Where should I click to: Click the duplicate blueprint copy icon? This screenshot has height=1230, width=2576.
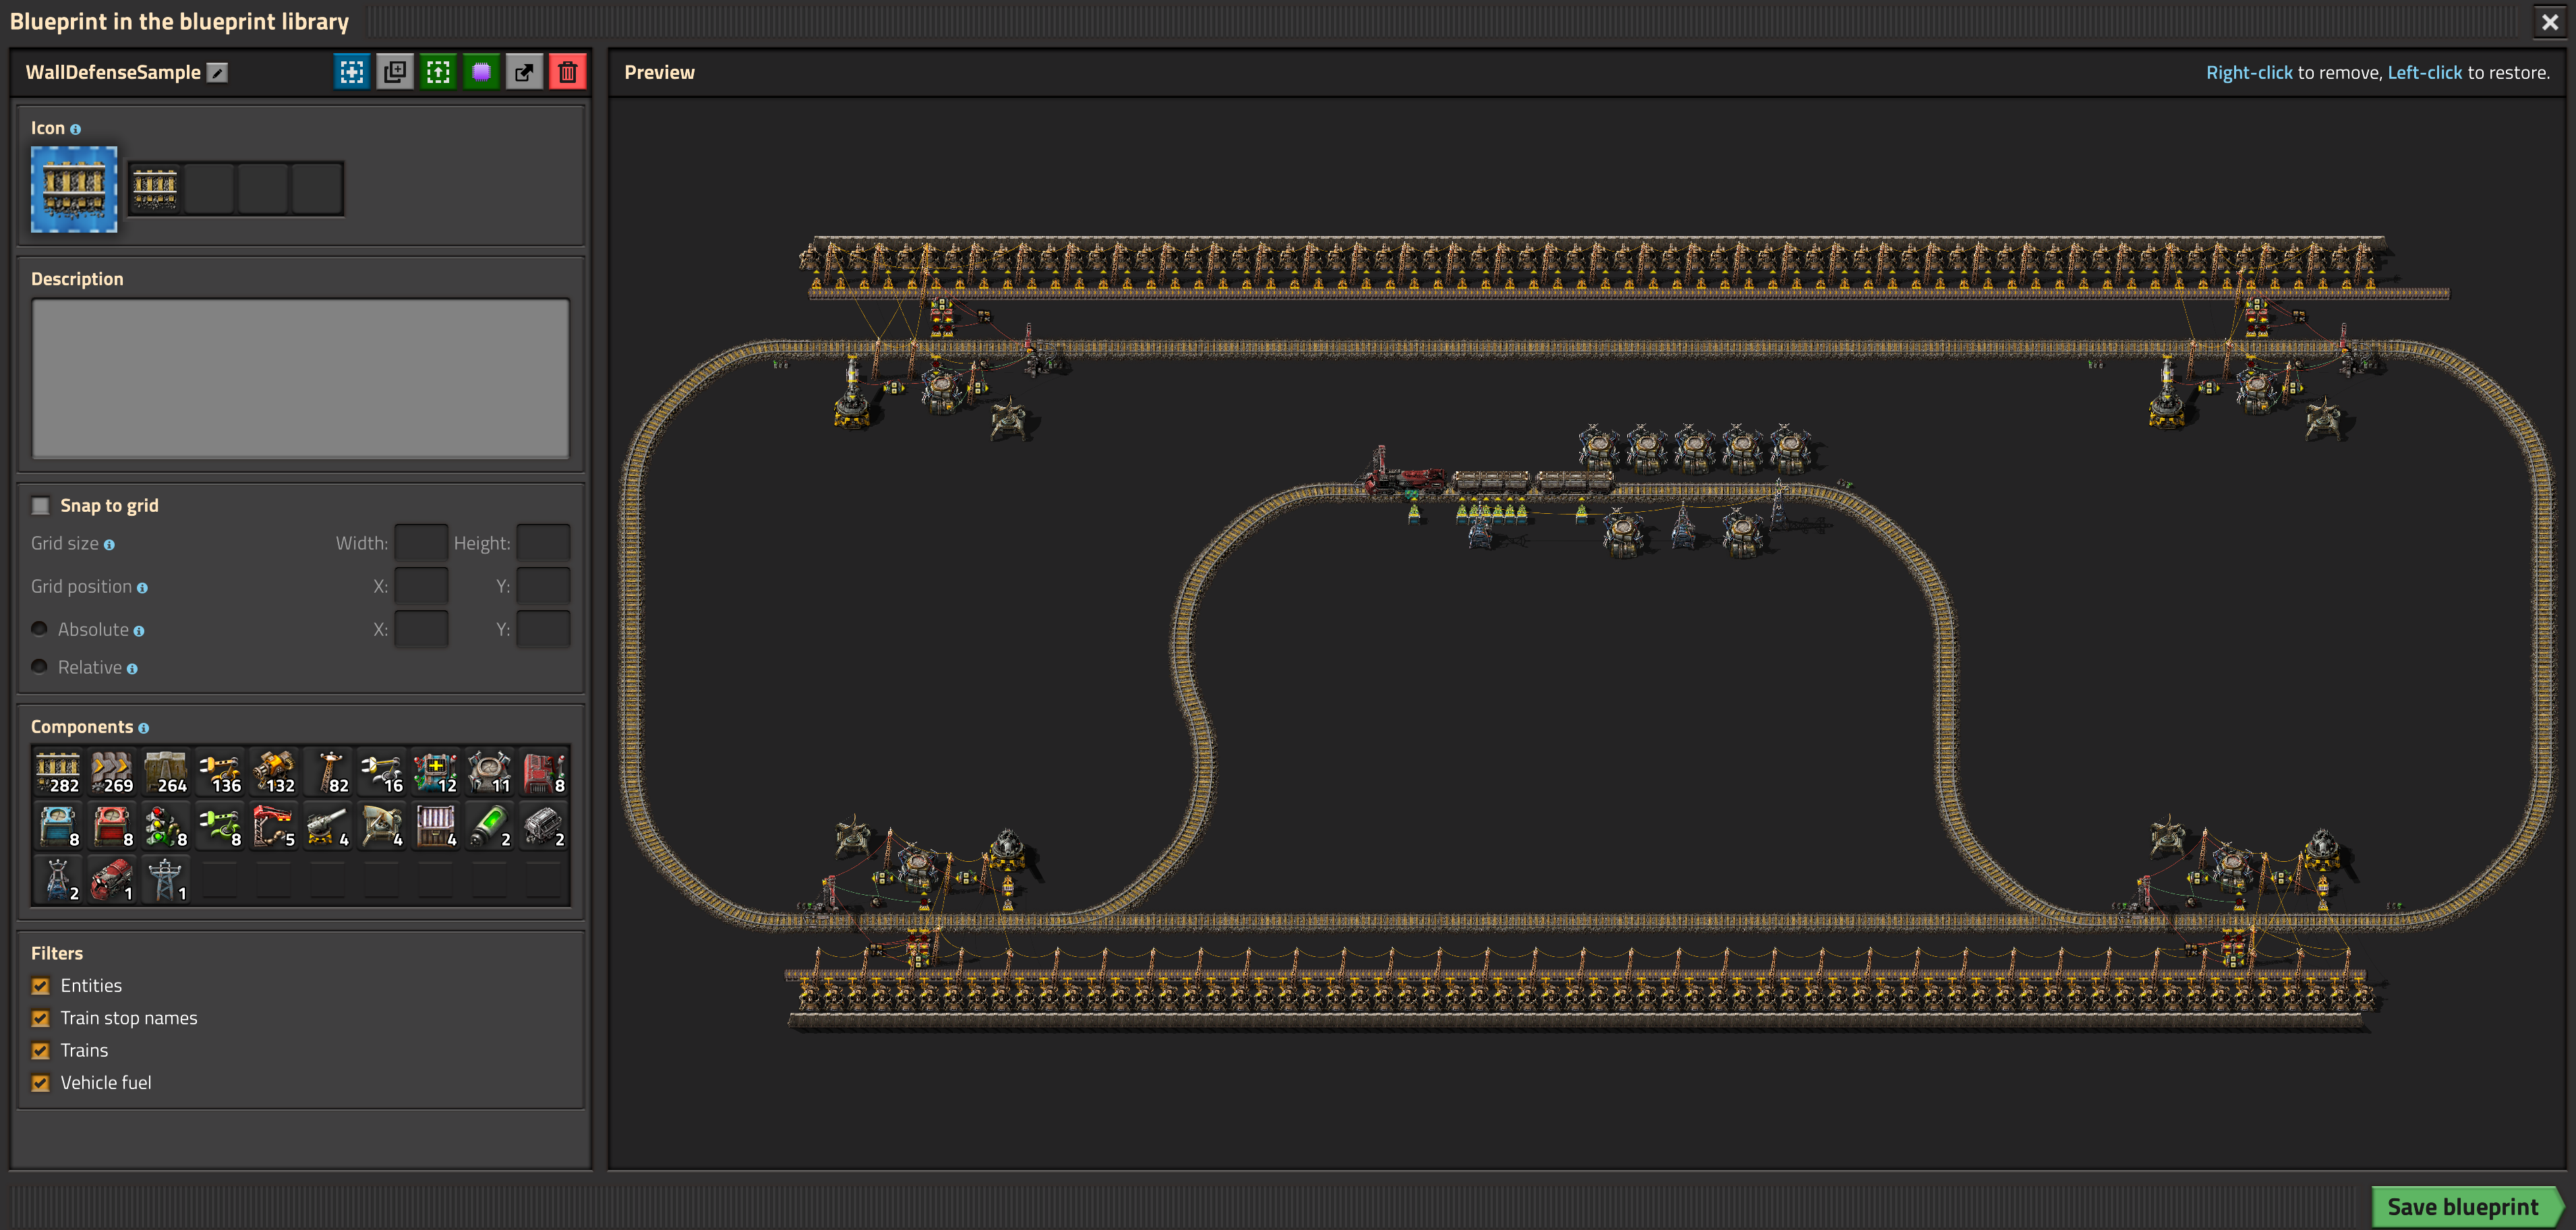pyautogui.click(x=395, y=72)
